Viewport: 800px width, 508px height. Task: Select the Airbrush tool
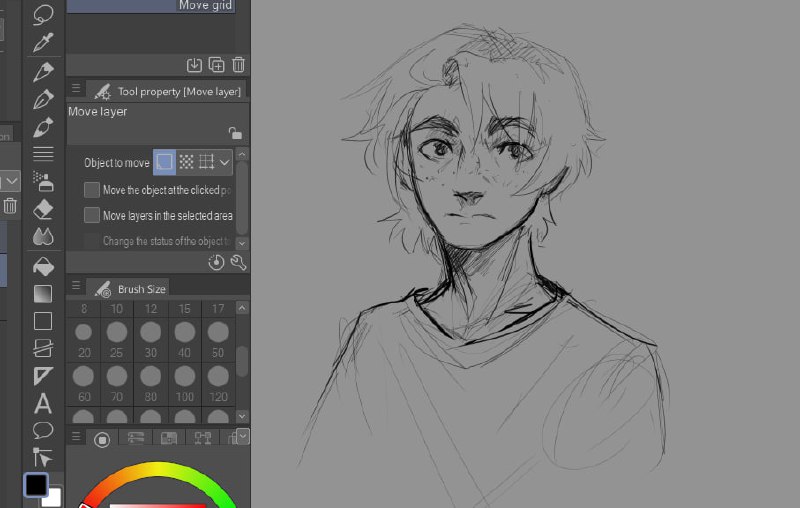[x=43, y=181]
